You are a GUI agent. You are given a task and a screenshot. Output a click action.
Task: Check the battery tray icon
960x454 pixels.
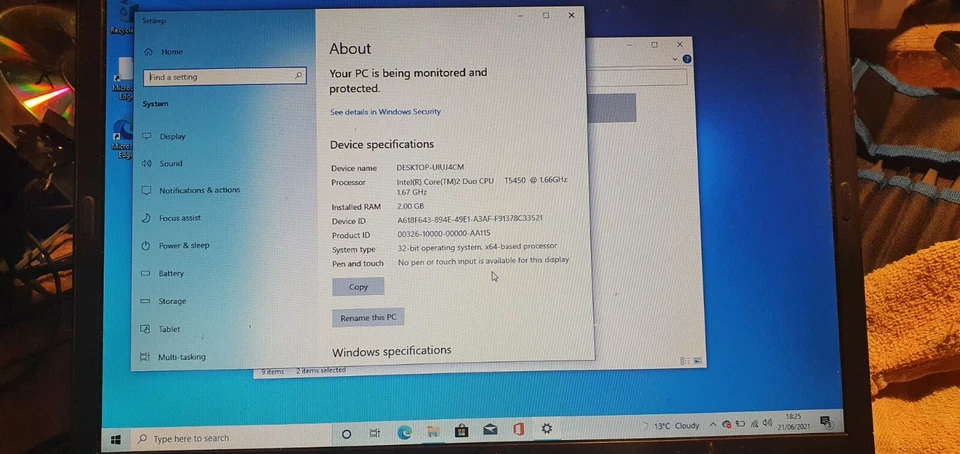click(740, 423)
